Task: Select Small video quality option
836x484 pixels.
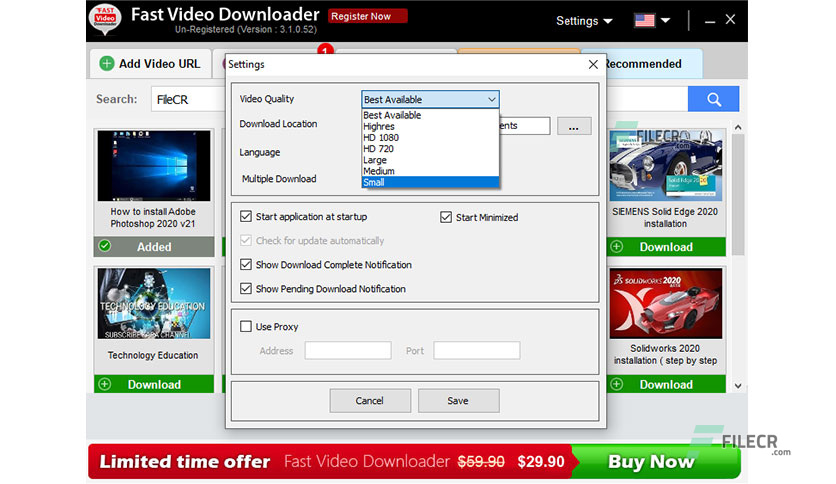Action: (430, 182)
